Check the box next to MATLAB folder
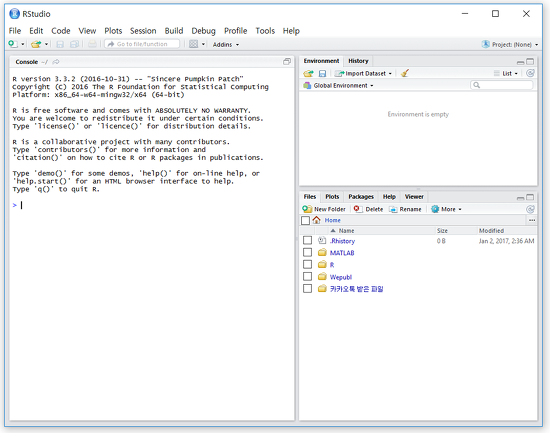The image size is (550, 433). [x=307, y=252]
